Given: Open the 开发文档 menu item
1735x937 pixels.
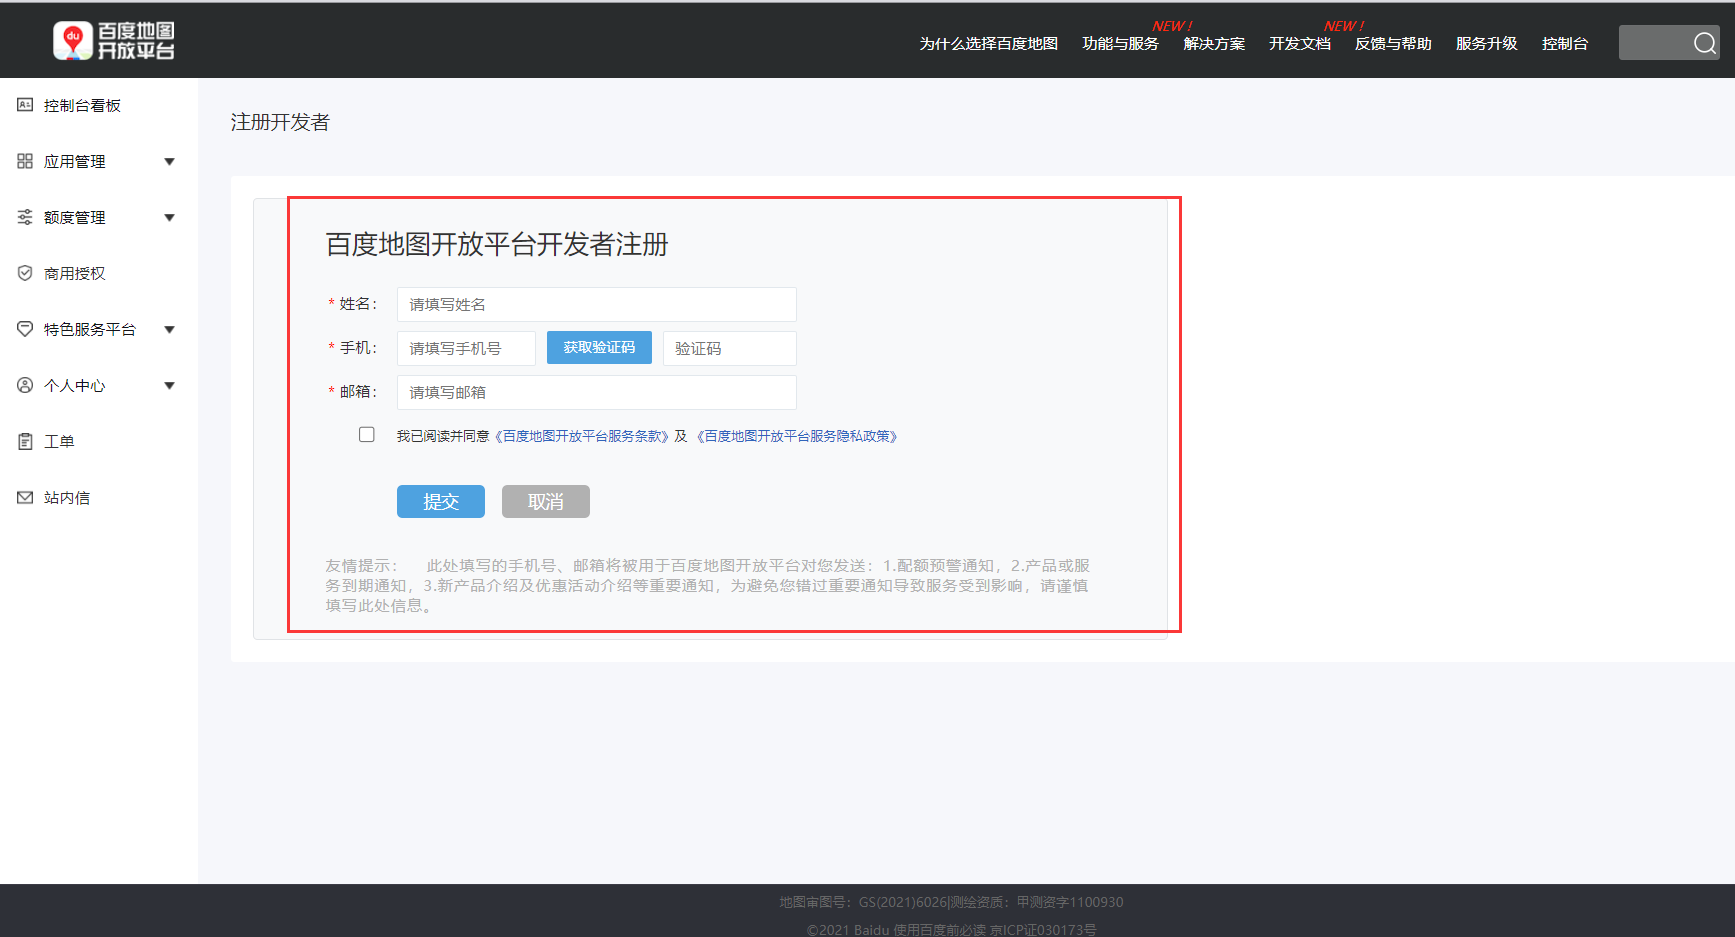Looking at the screenshot, I should click(x=1299, y=43).
